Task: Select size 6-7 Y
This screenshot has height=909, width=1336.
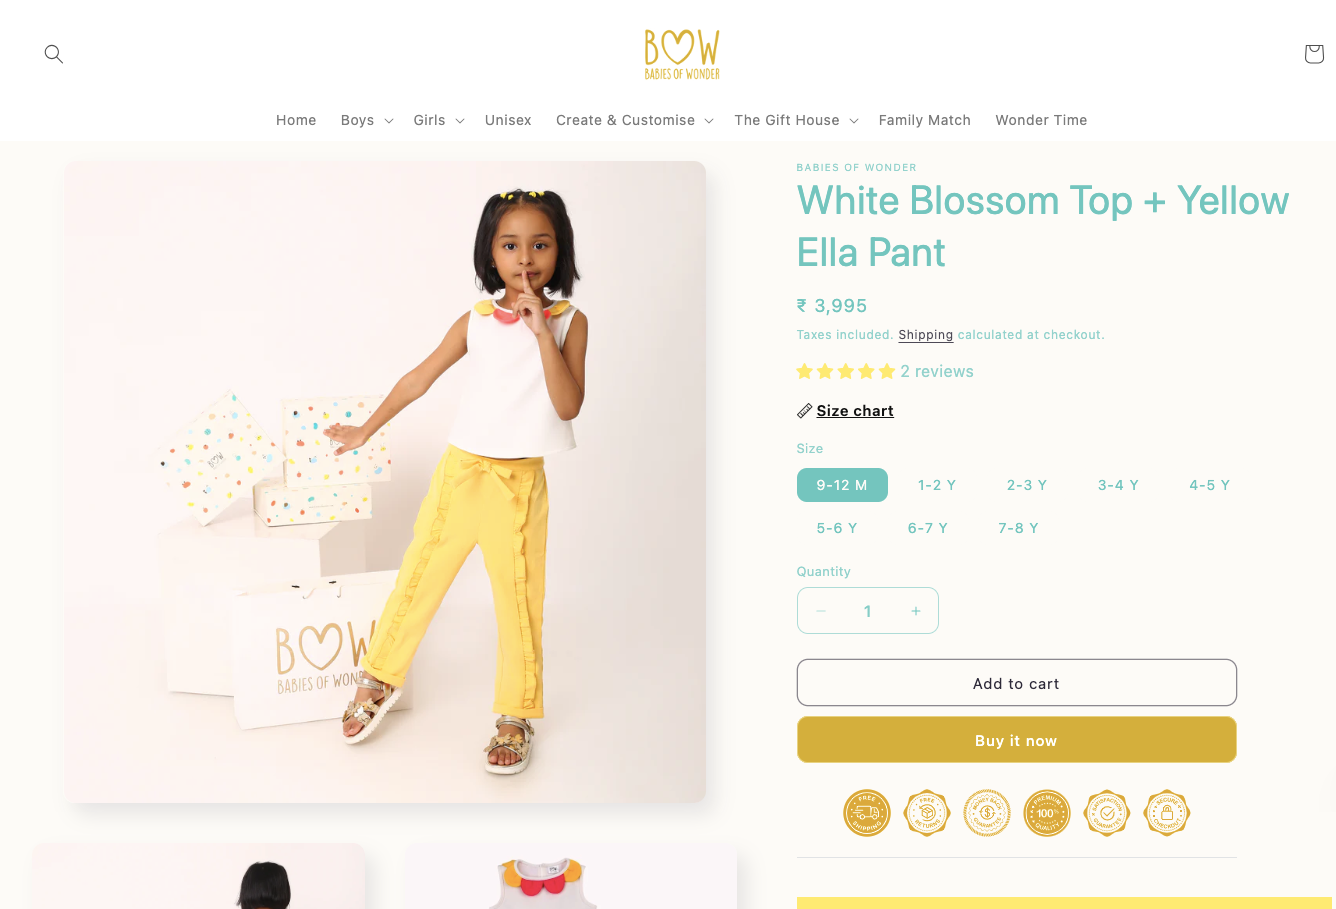Action: pyautogui.click(x=927, y=528)
